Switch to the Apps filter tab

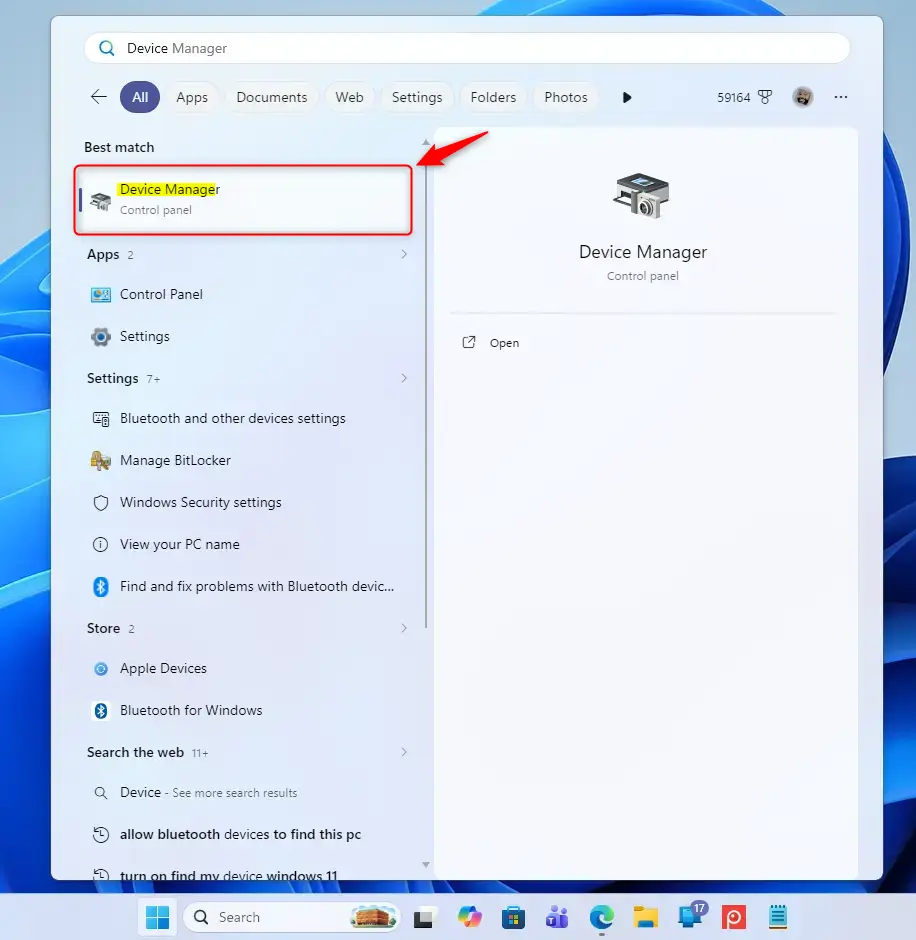tap(192, 97)
